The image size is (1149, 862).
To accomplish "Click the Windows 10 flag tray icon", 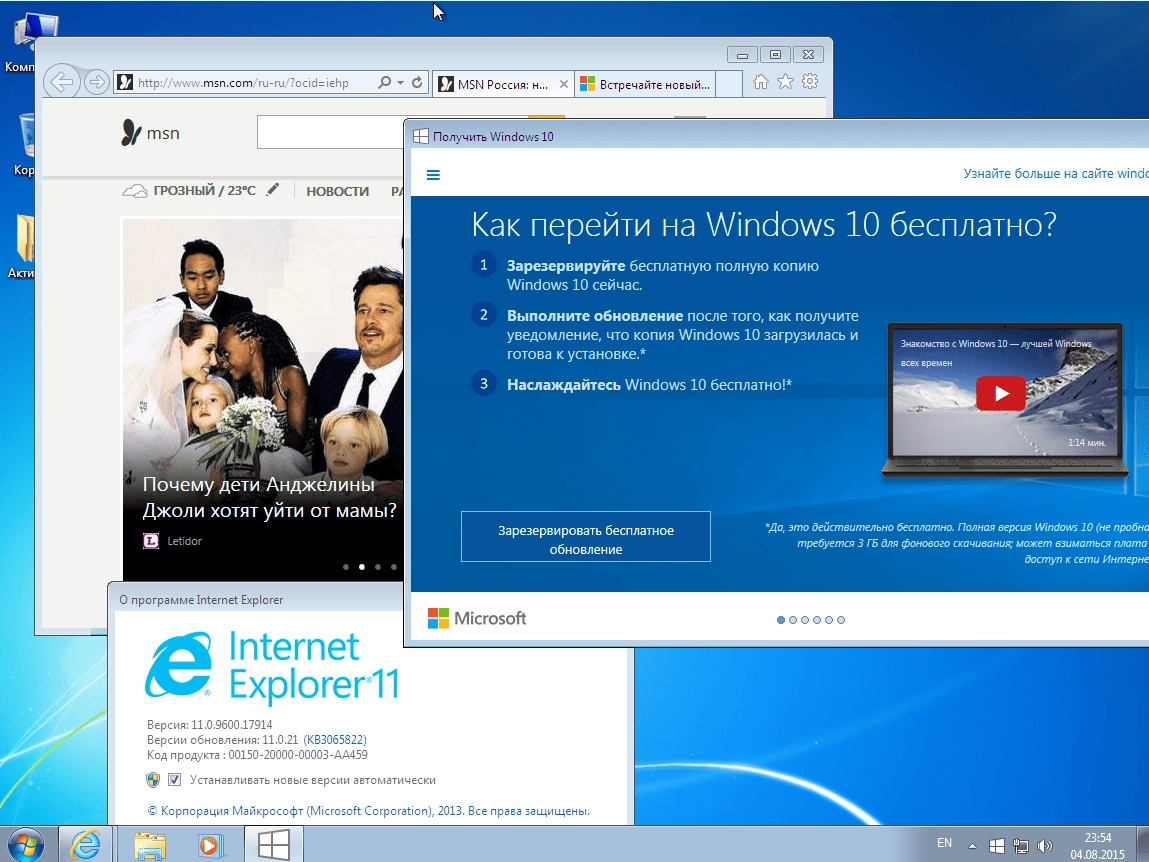I will pos(997,846).
